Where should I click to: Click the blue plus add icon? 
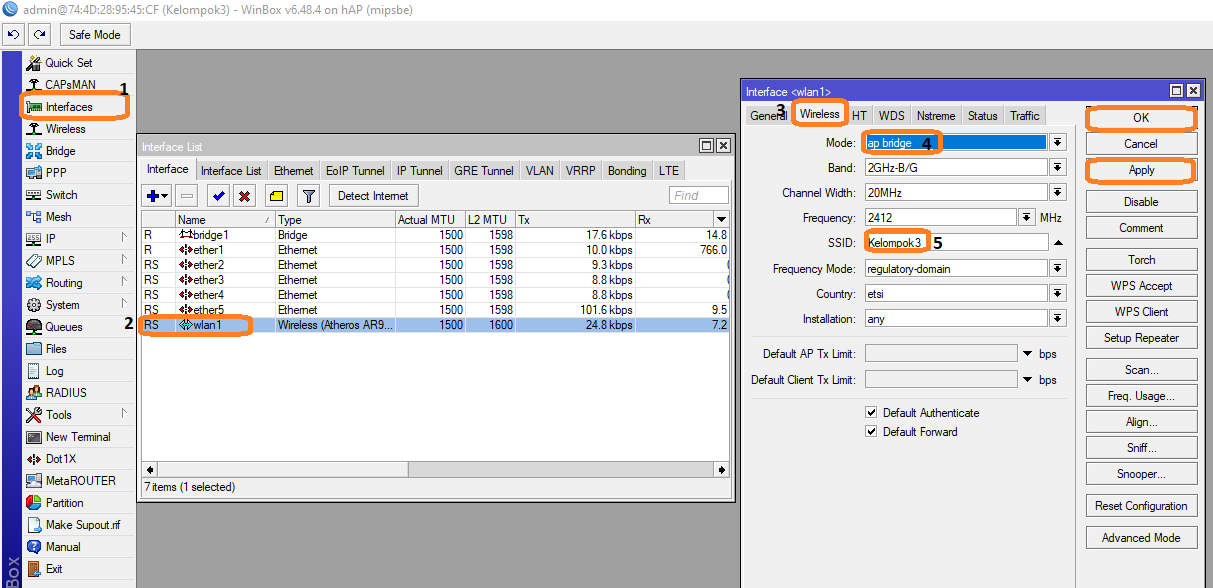(x=157, y=196)
